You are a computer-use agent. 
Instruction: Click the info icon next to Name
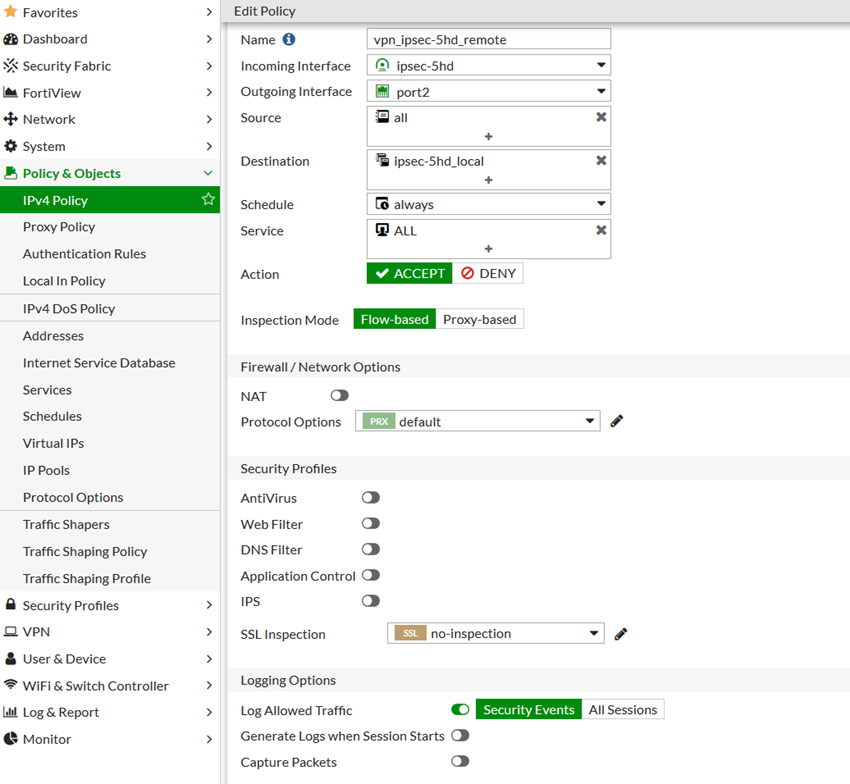[289, 40]
